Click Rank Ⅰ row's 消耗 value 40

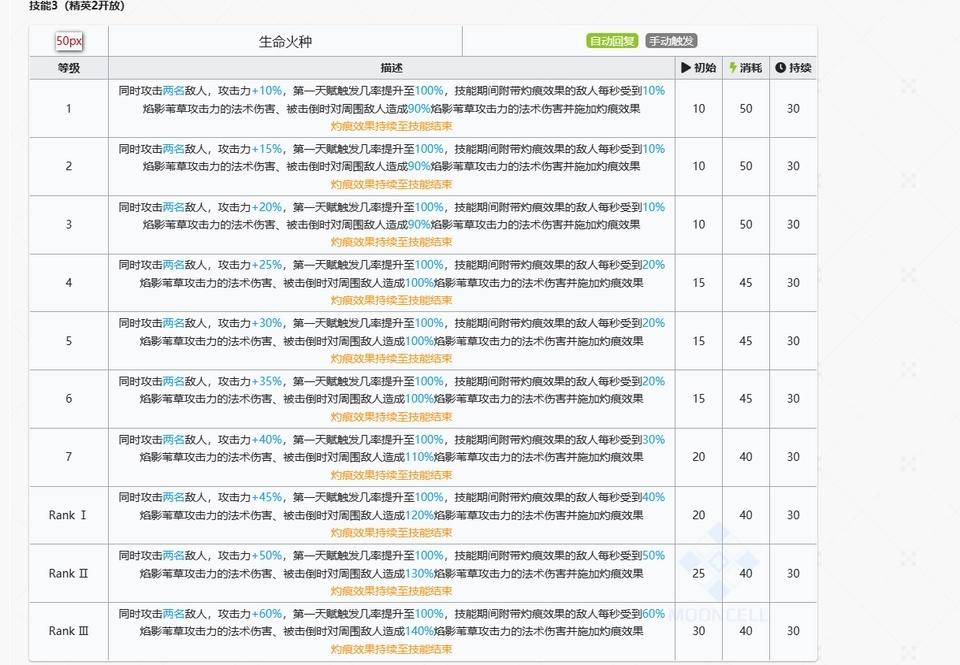[x=746, y=515]
